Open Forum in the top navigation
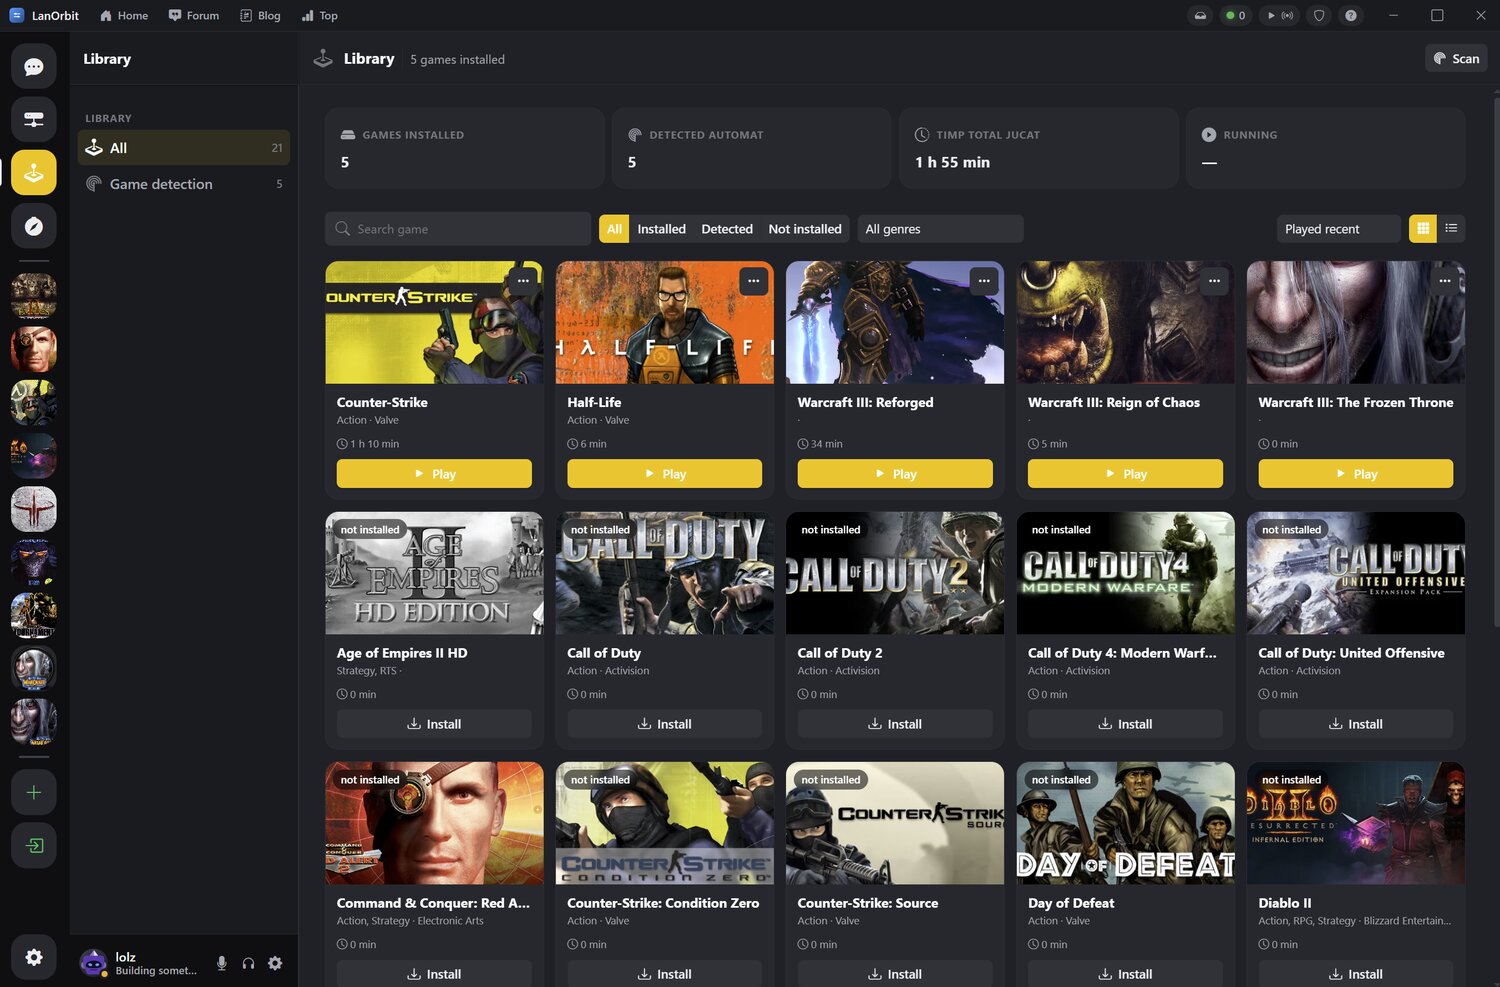This screenshot has width=1500, height=987. [x=193, y=15]
